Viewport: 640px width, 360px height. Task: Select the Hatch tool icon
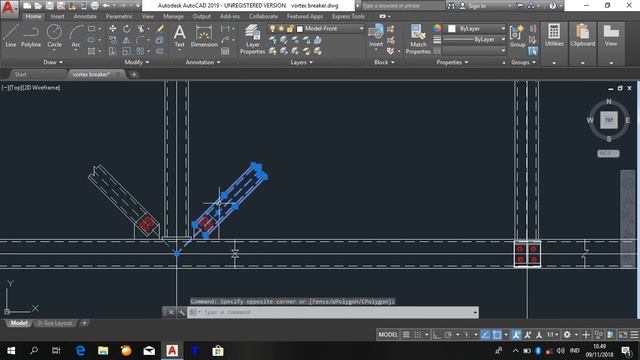(x=91, y=51)
